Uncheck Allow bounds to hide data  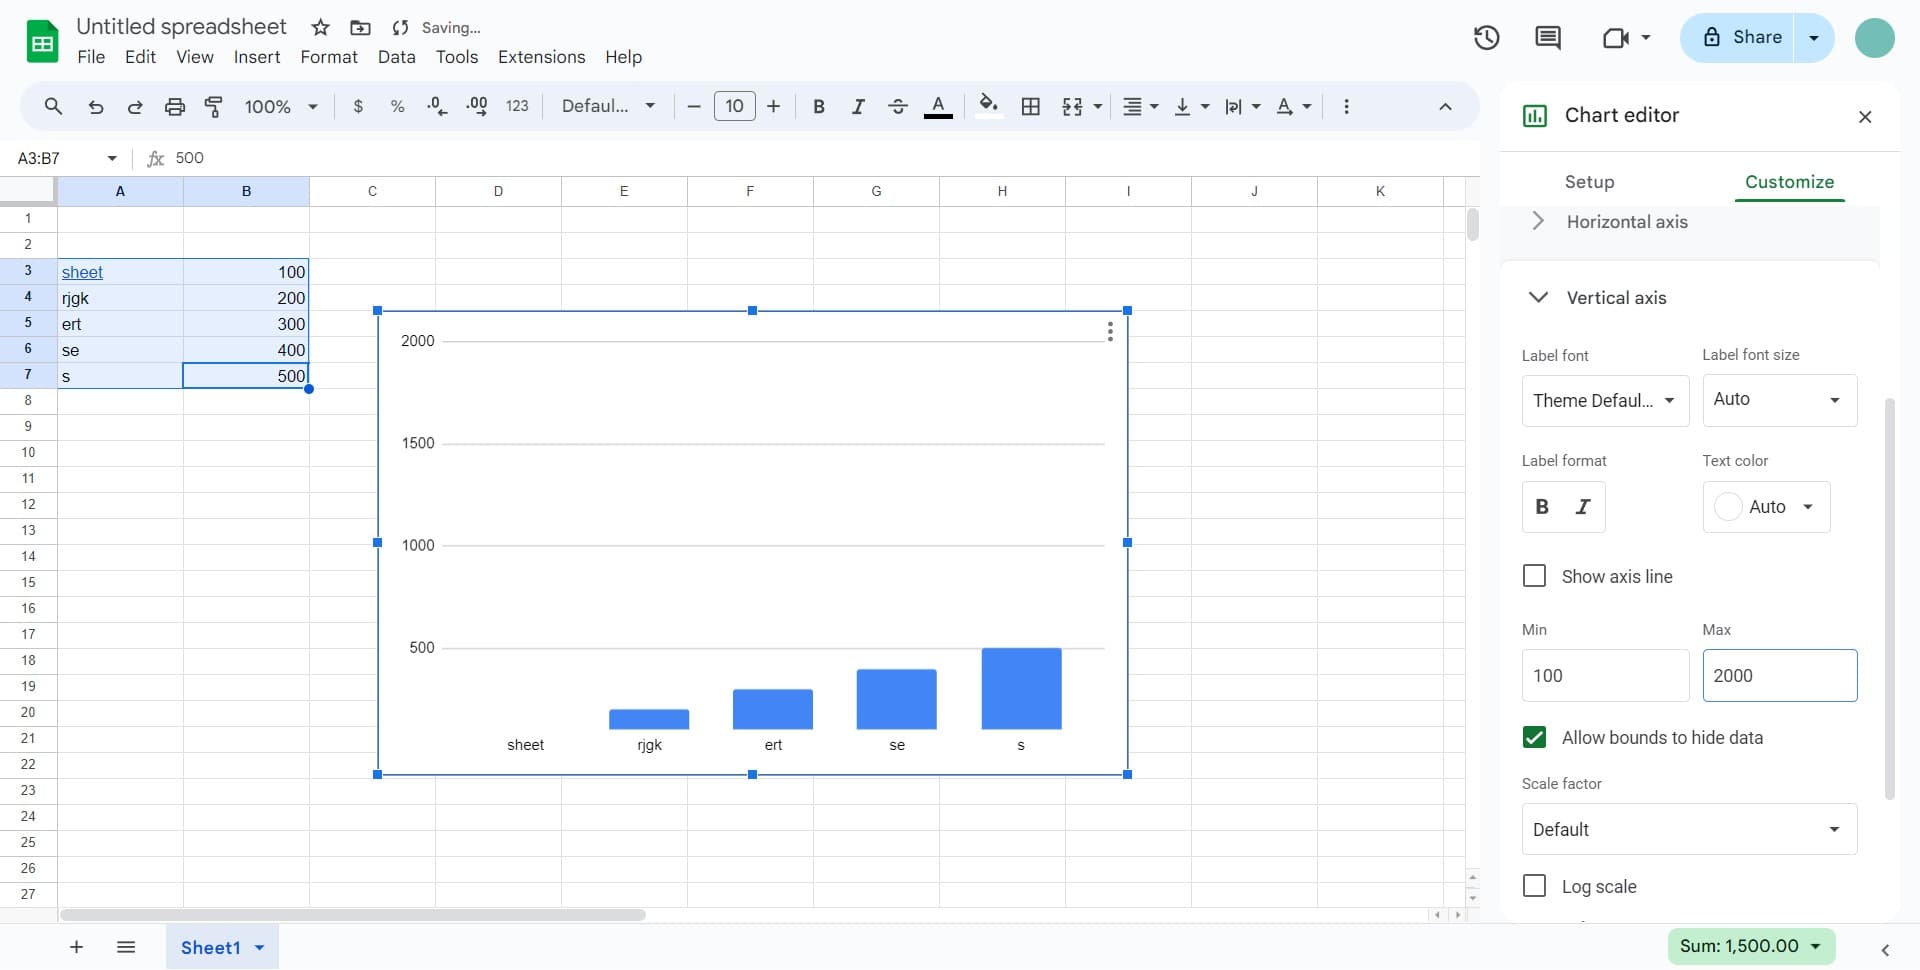[x=1533, y=737]
